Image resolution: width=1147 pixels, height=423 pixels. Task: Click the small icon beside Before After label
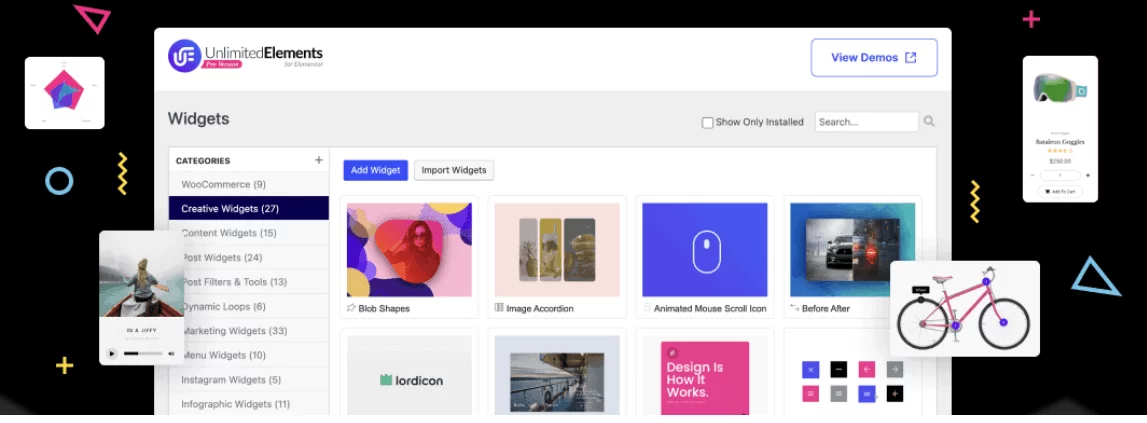795,308
